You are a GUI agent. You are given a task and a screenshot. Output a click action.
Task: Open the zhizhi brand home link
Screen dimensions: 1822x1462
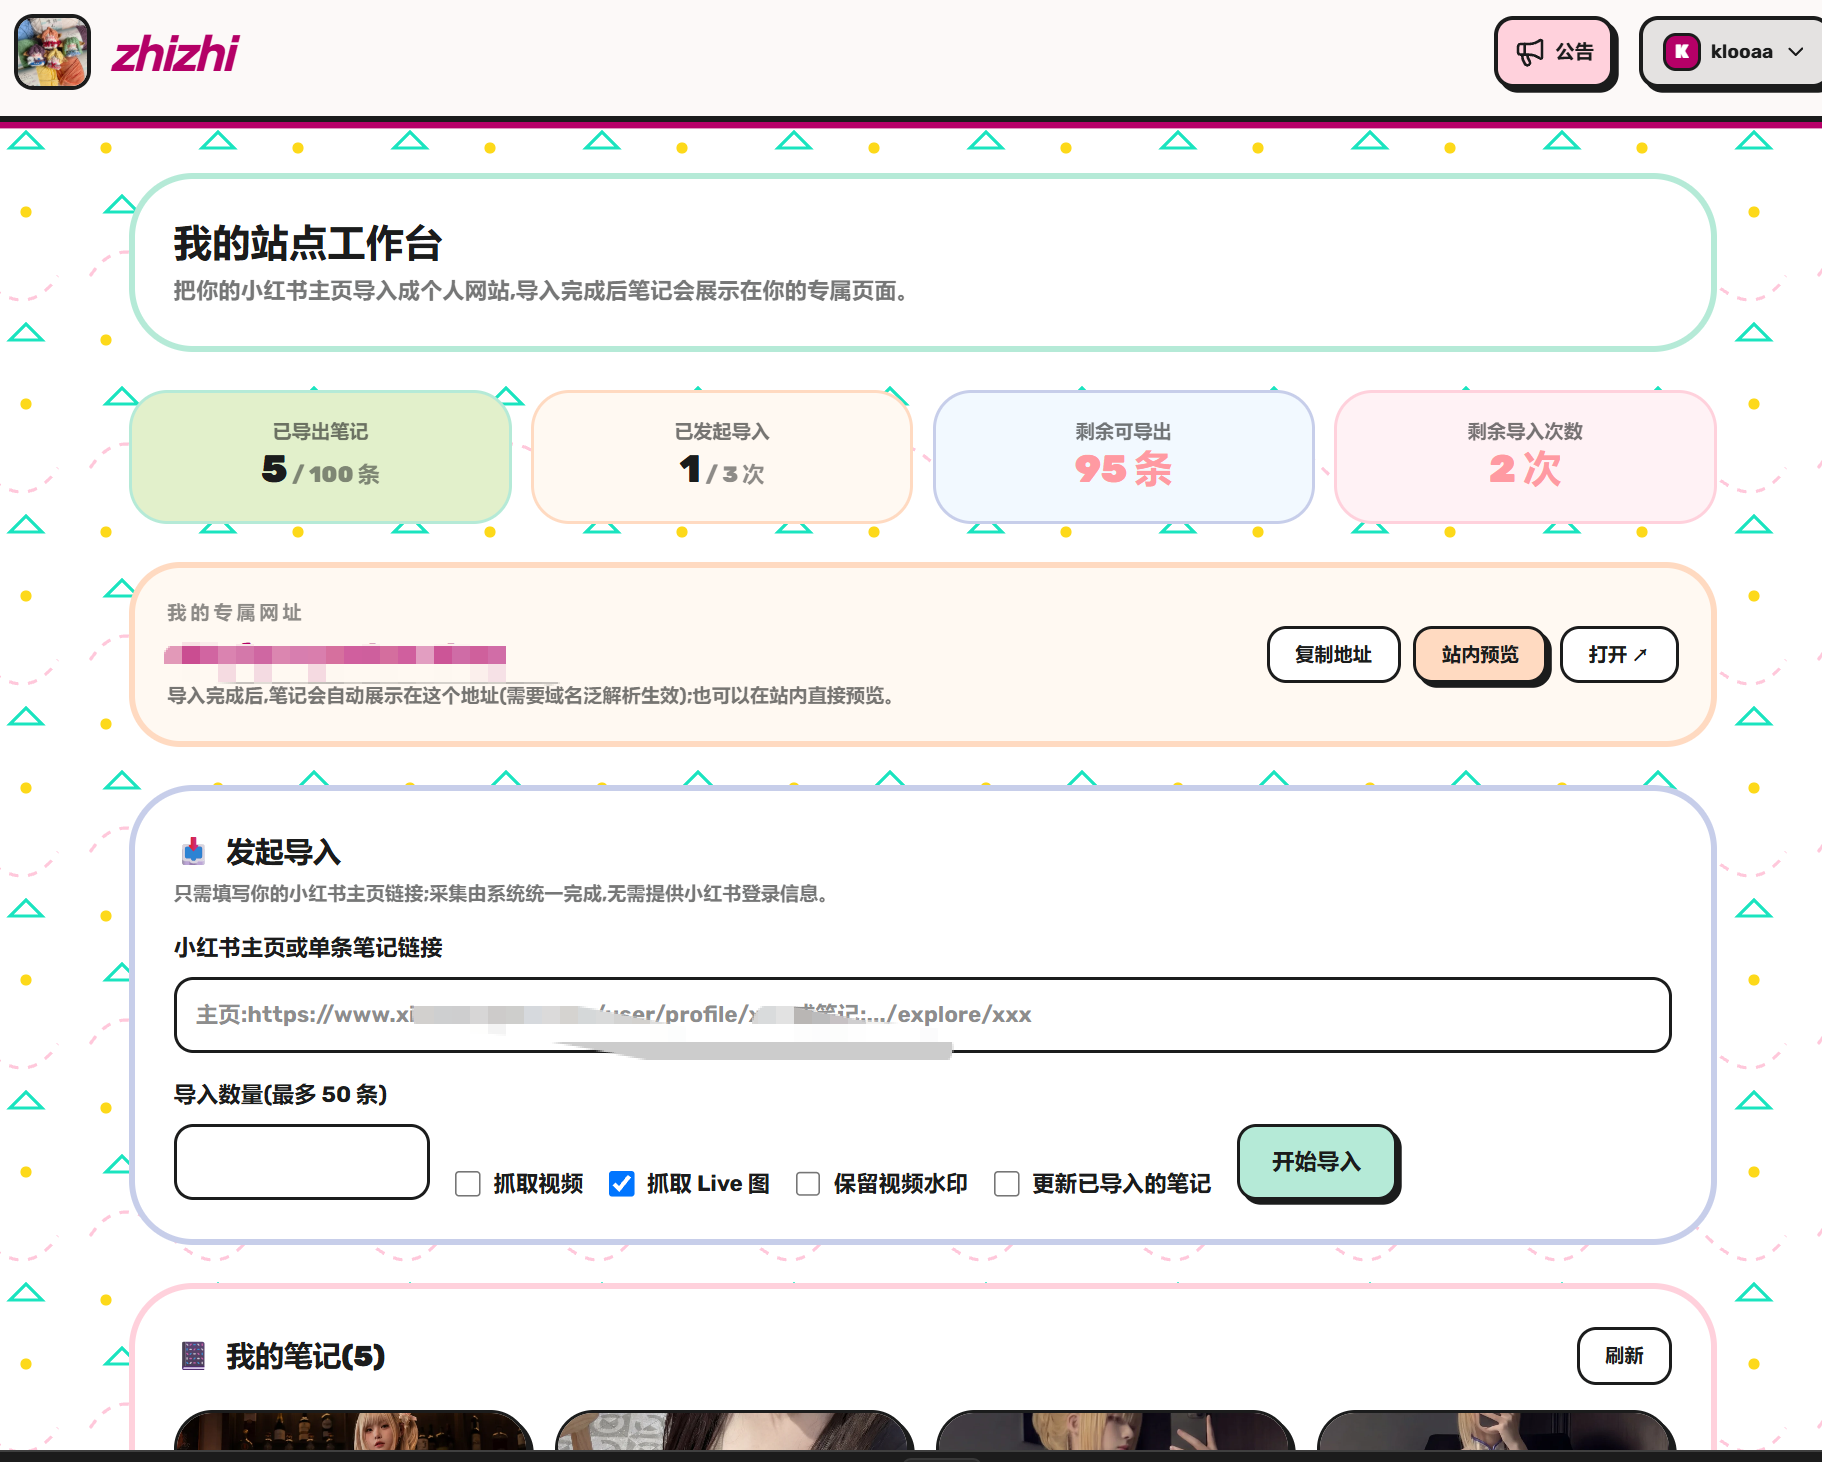175,54
